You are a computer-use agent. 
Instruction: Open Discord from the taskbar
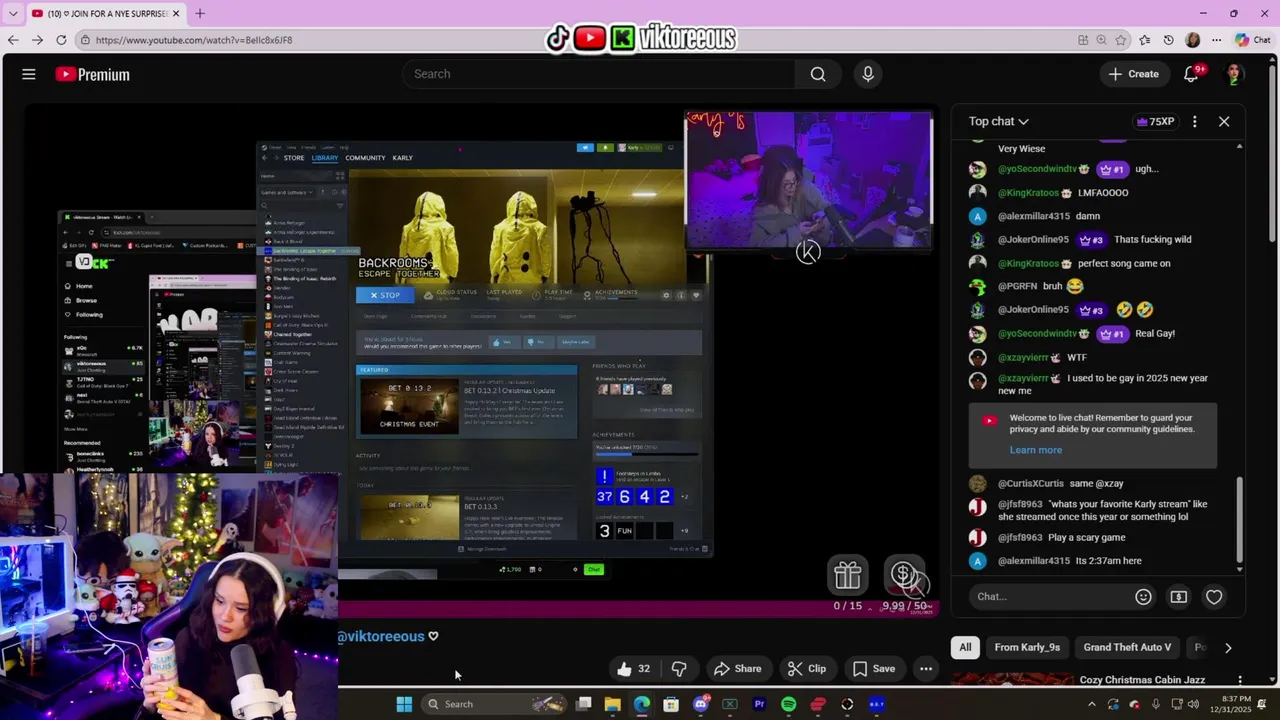[x=701, y=704]
